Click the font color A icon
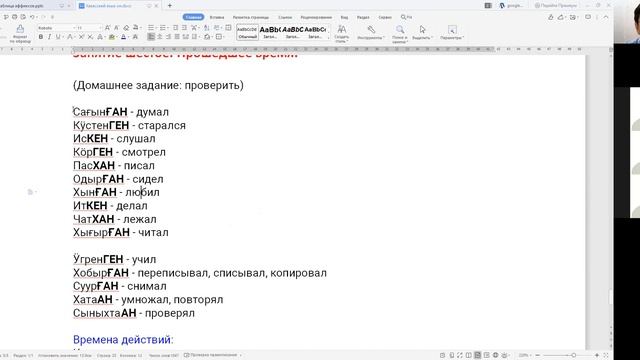This screenshot has height=360, width=640. (123, 37)
